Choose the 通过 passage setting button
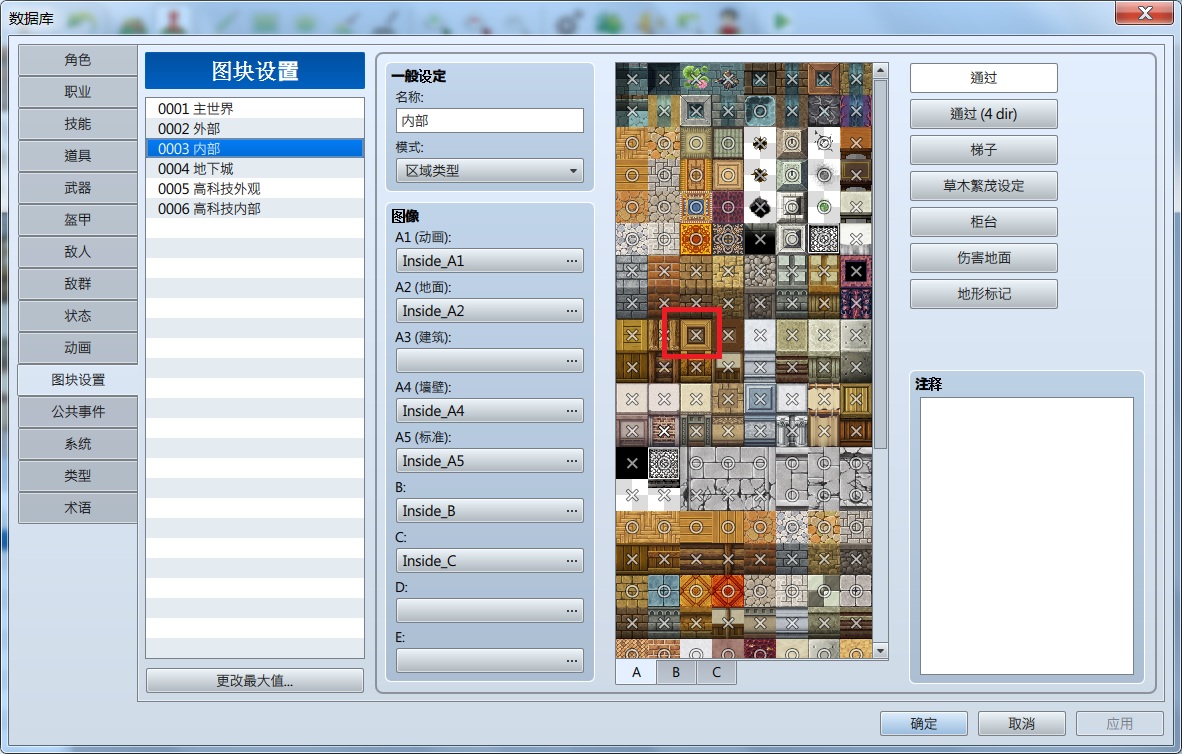Image resolution: width=1182 pixels, height=754 pixels. click(x=984, y=78)
